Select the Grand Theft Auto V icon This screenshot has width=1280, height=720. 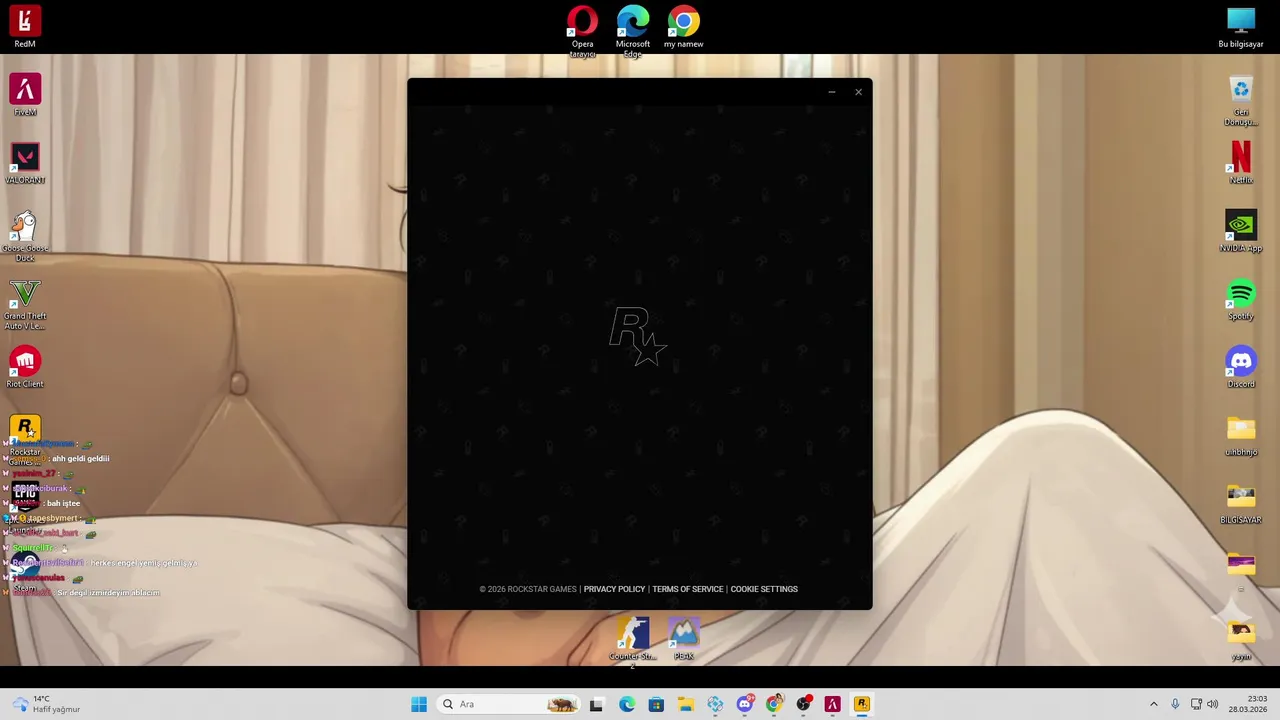pyautogui.click(x=25, y=304)
